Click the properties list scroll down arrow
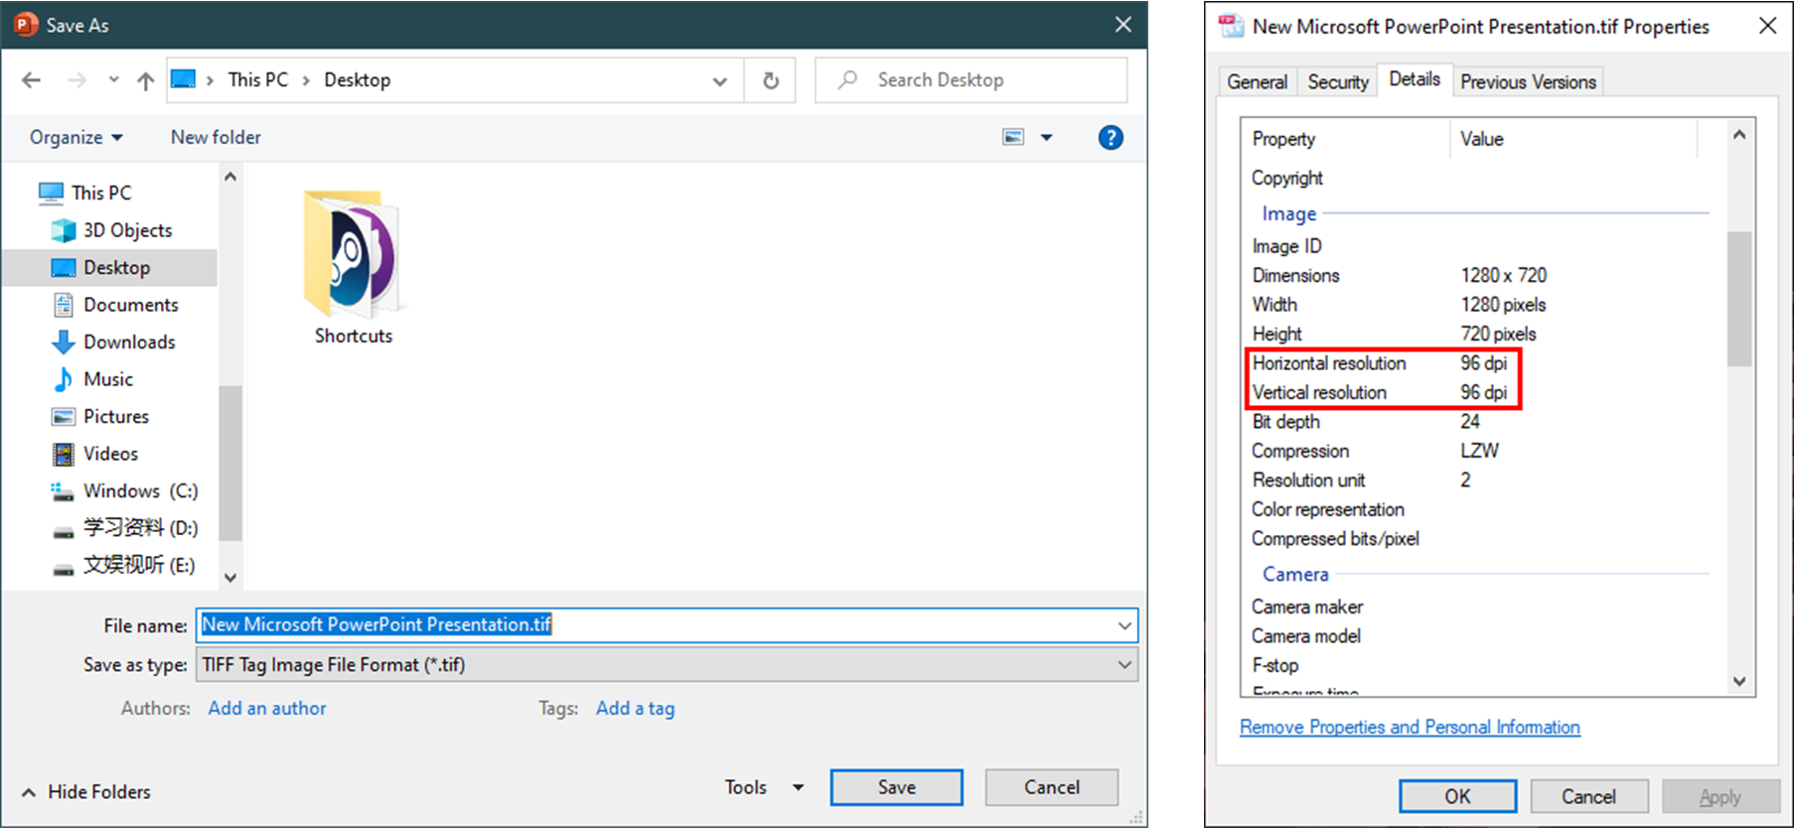The width and height of the screenshot is (1794, 828). pos(1739,681)
